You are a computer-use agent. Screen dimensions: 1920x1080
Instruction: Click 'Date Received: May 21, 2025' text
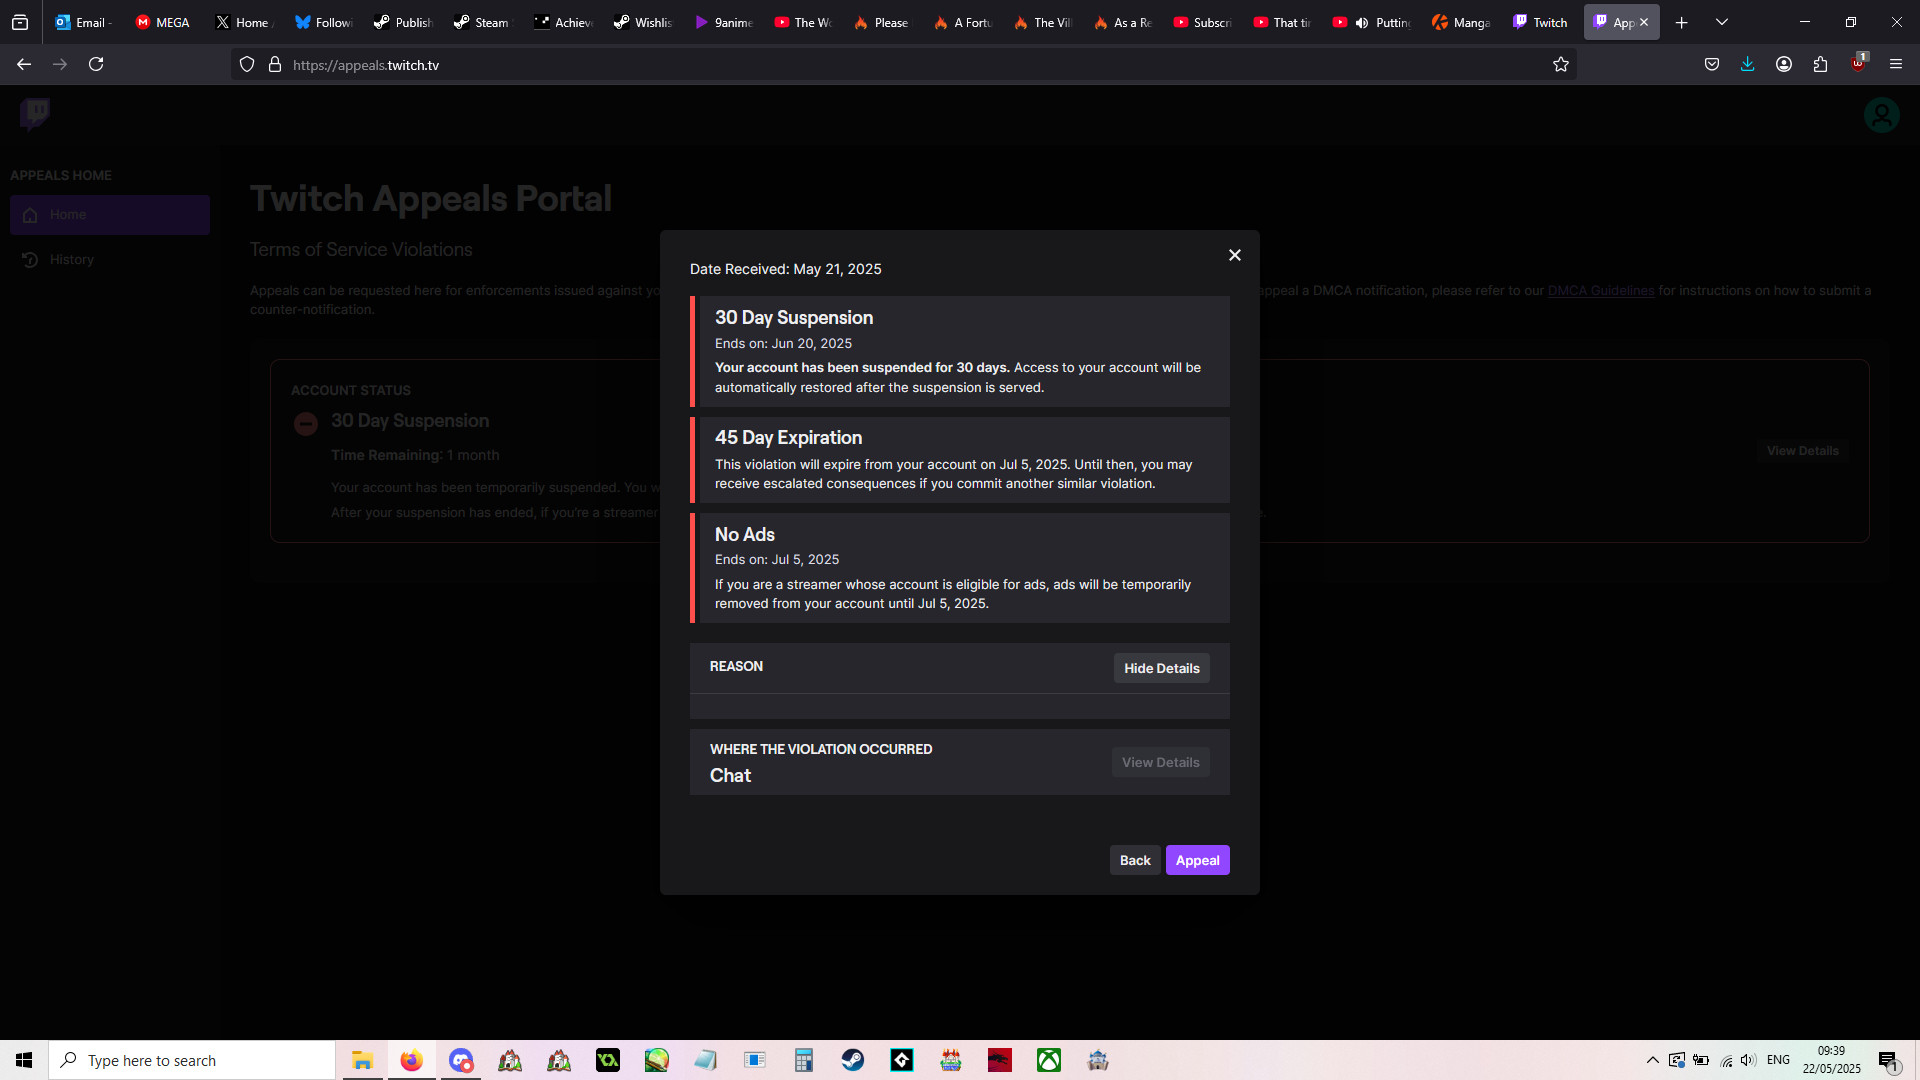point(785,269)
